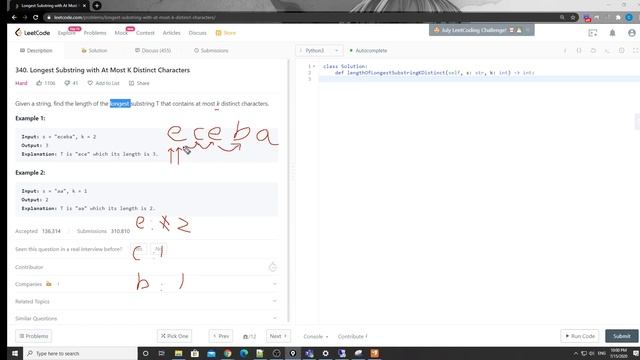
Task: Open the Python3 language dropdown
Action: click(x=319, y=51)
